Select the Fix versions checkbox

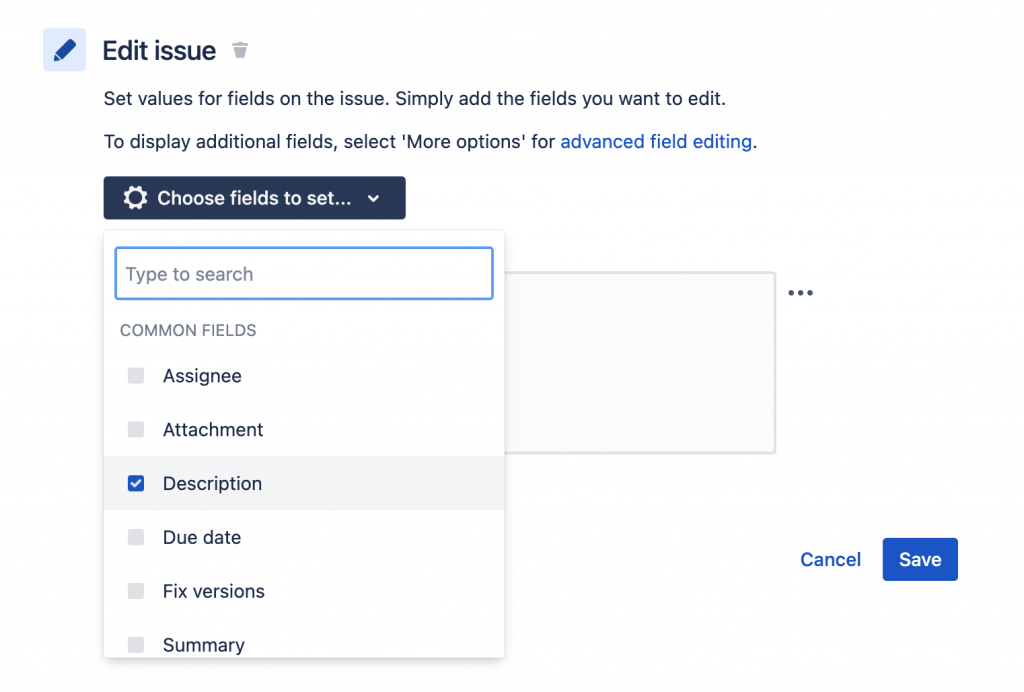pyautogui.click(x=136, y=592)
